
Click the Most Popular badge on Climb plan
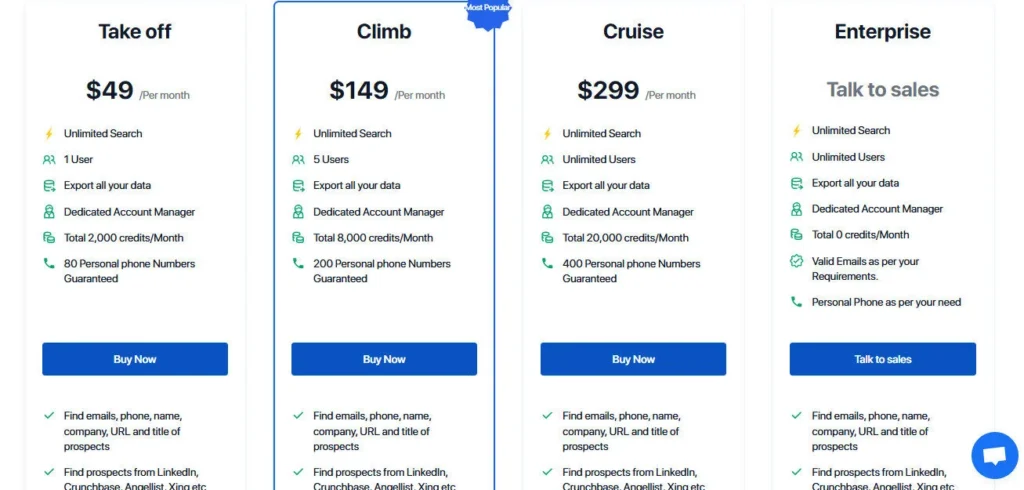coord(488,12)
